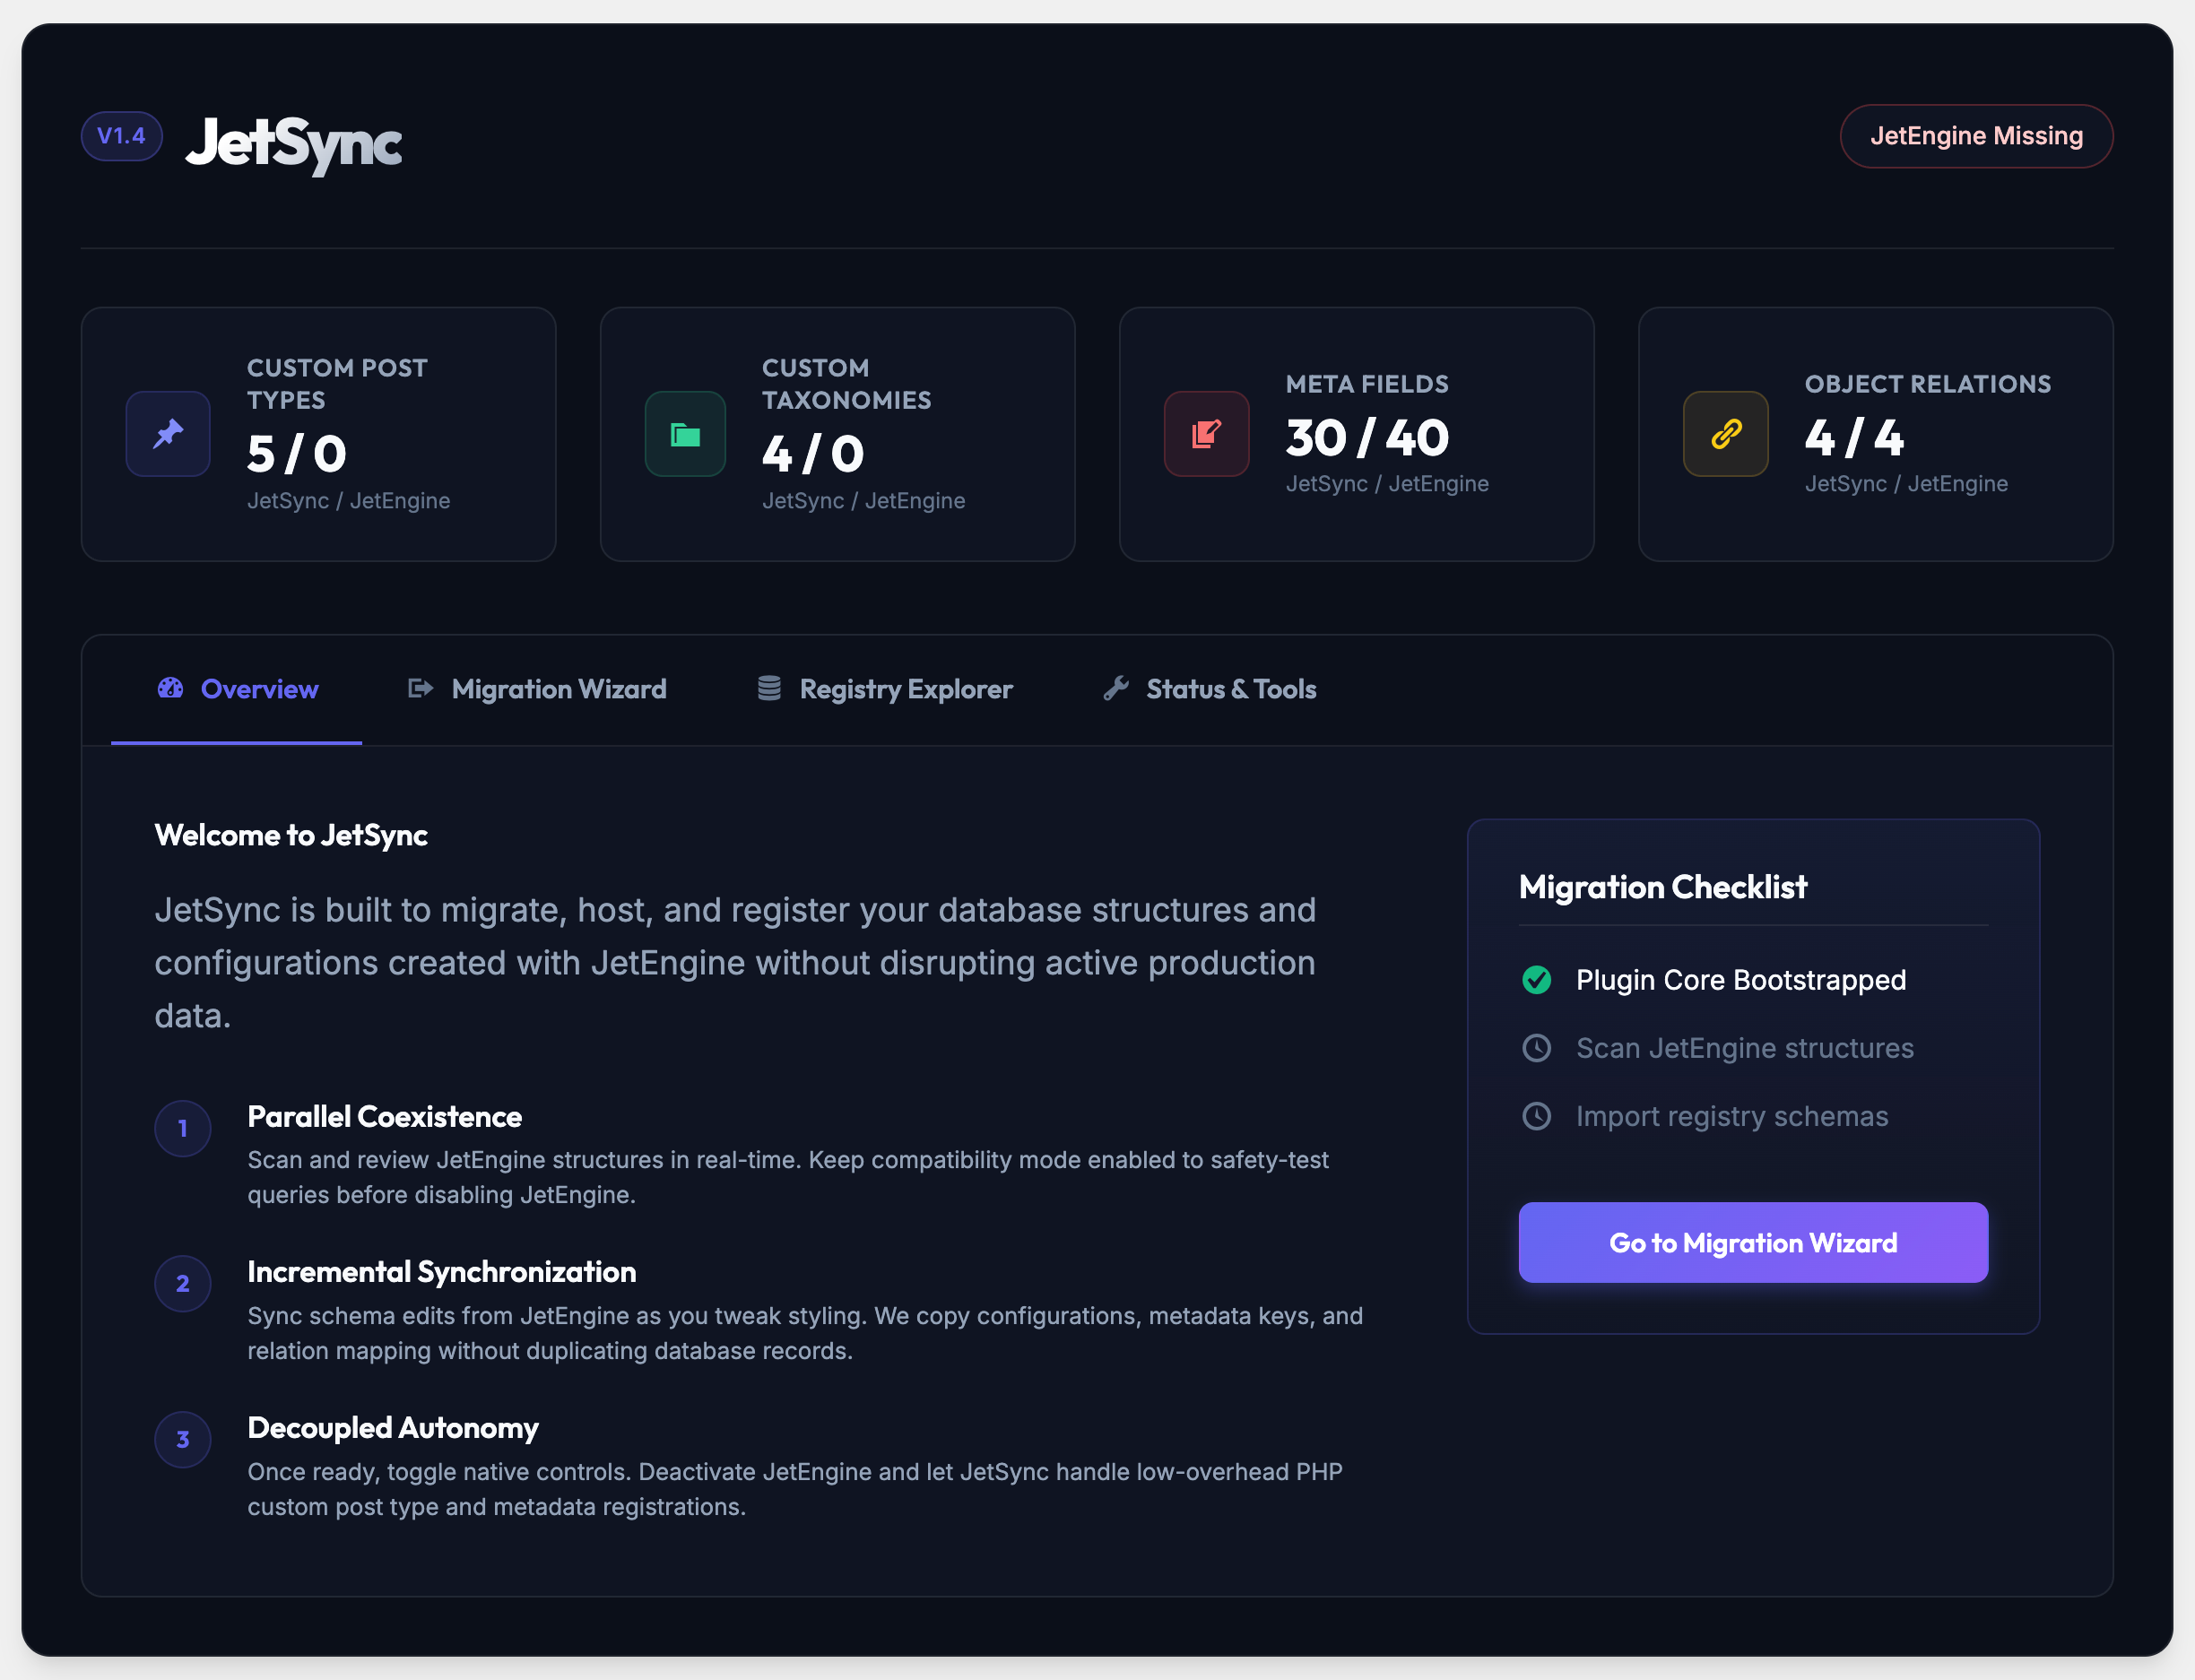This screenshot has width=2195, height=1680.
Task: Click the META FIELDS label
Action: click(1367, 384)
